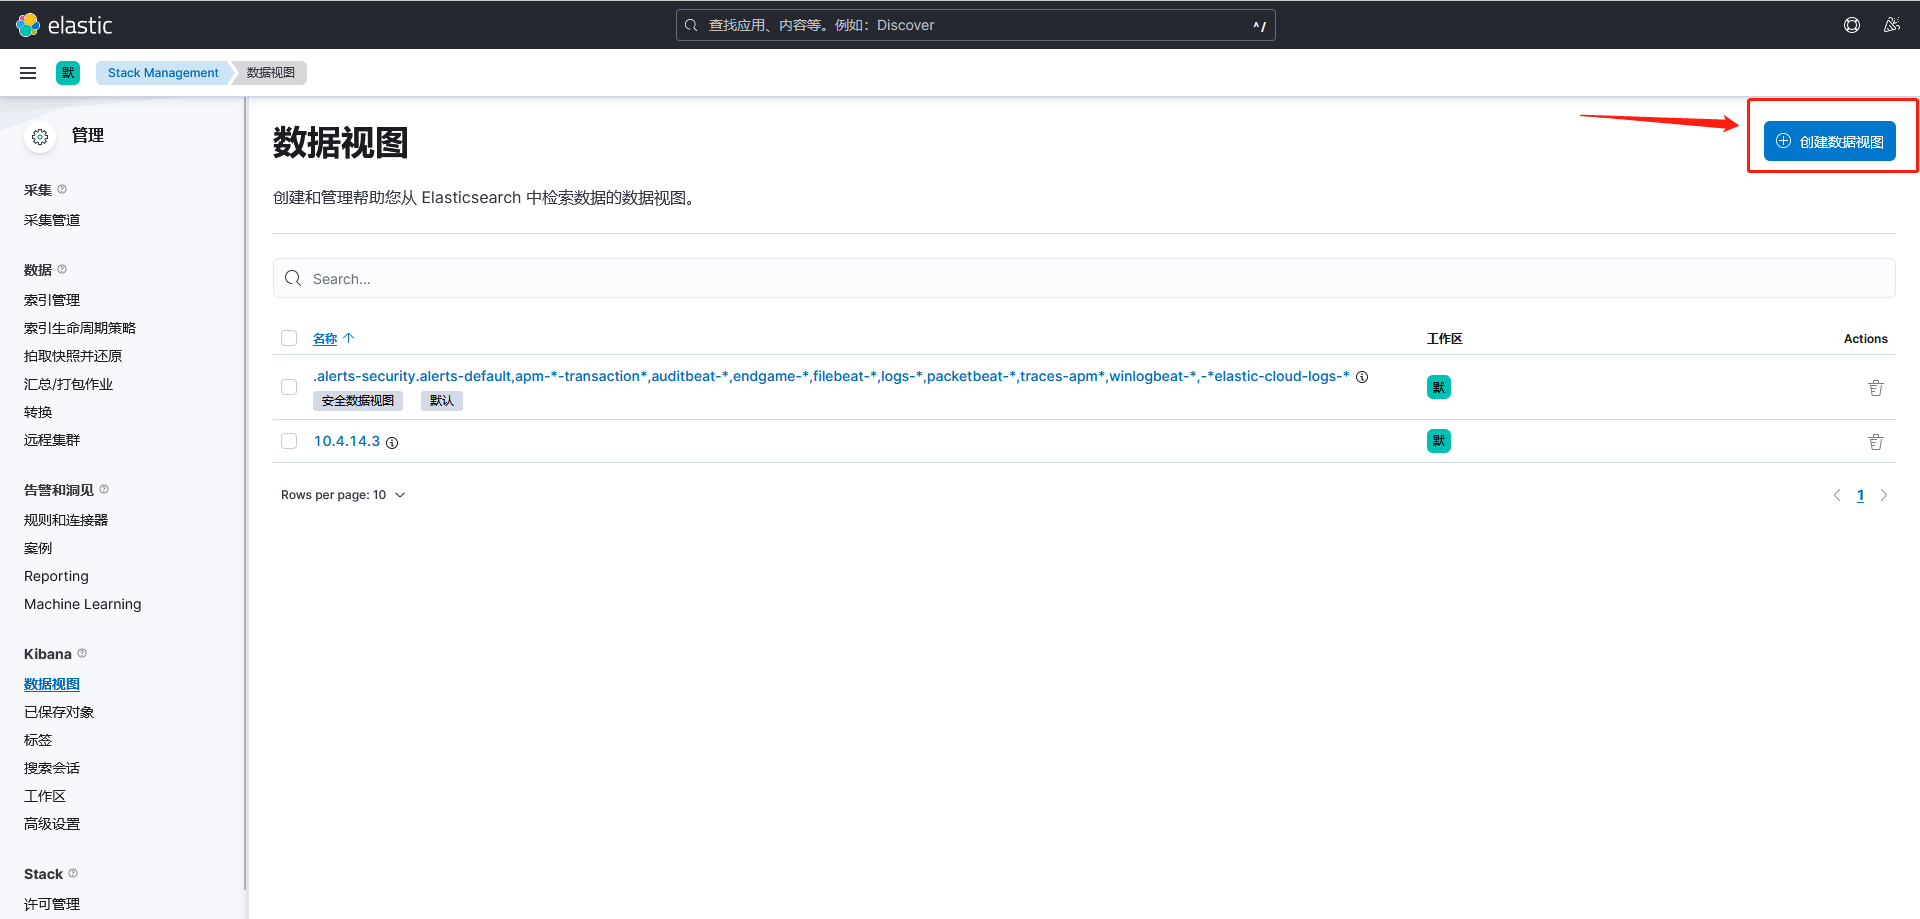The width and height of the screenshot is (1920, 919).
Task: Open the help menu icon
Action: [1852, 25]
